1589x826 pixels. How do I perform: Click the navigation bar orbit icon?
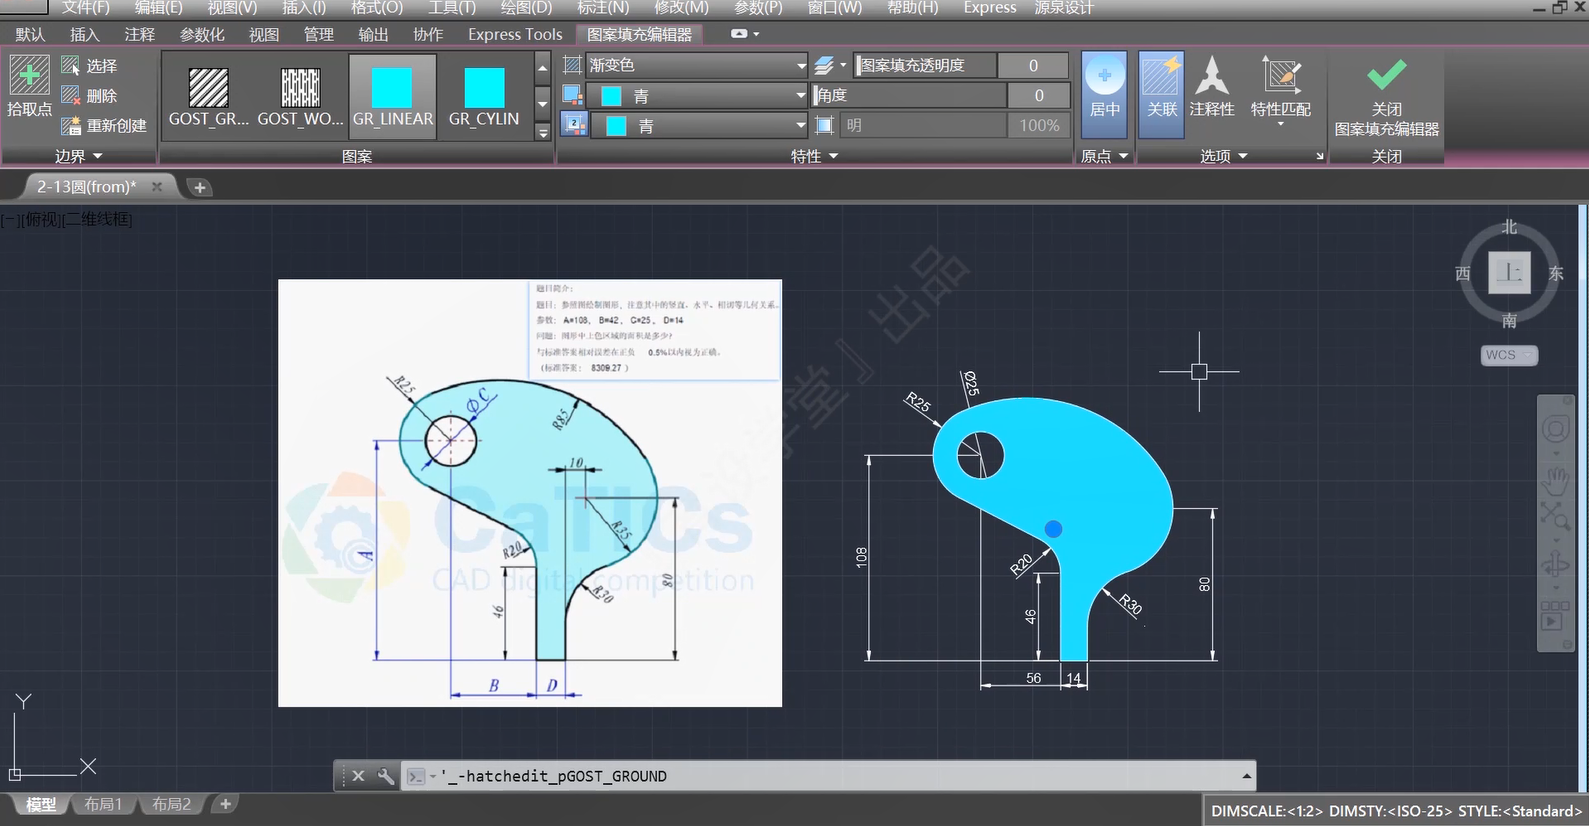tap(1555, 565)
